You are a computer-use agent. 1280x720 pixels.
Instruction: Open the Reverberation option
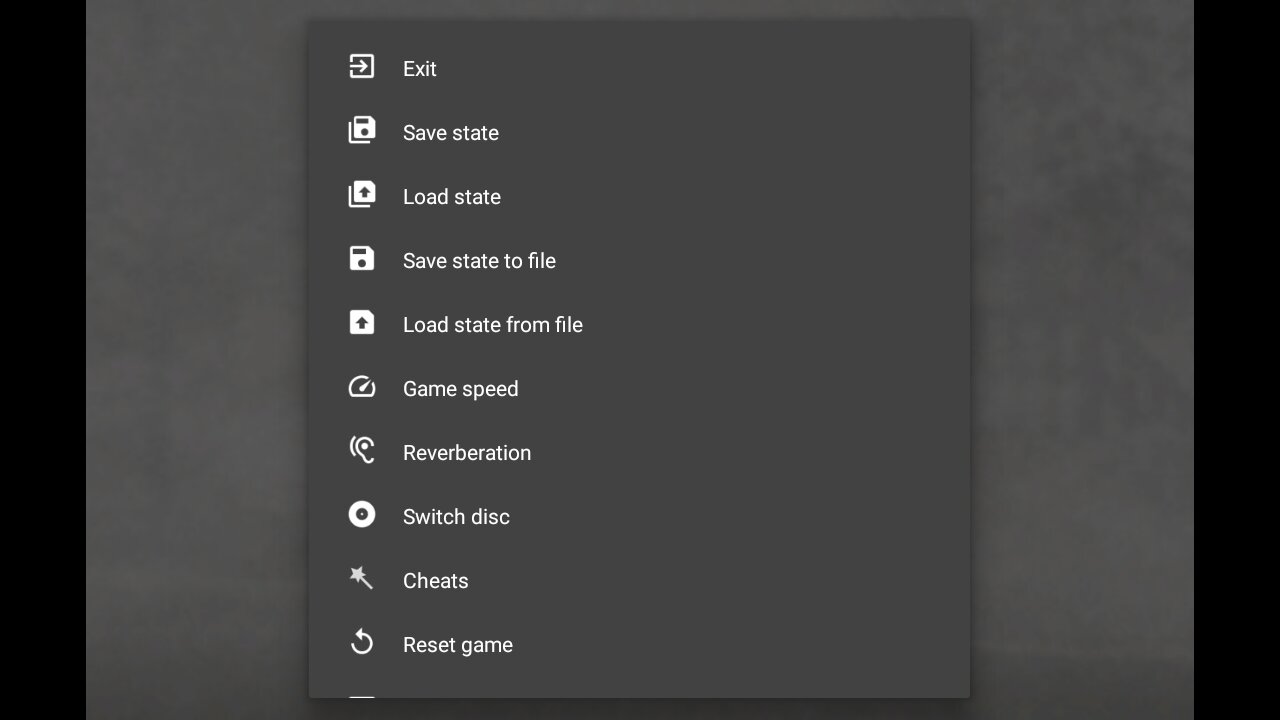coord(466,453)
